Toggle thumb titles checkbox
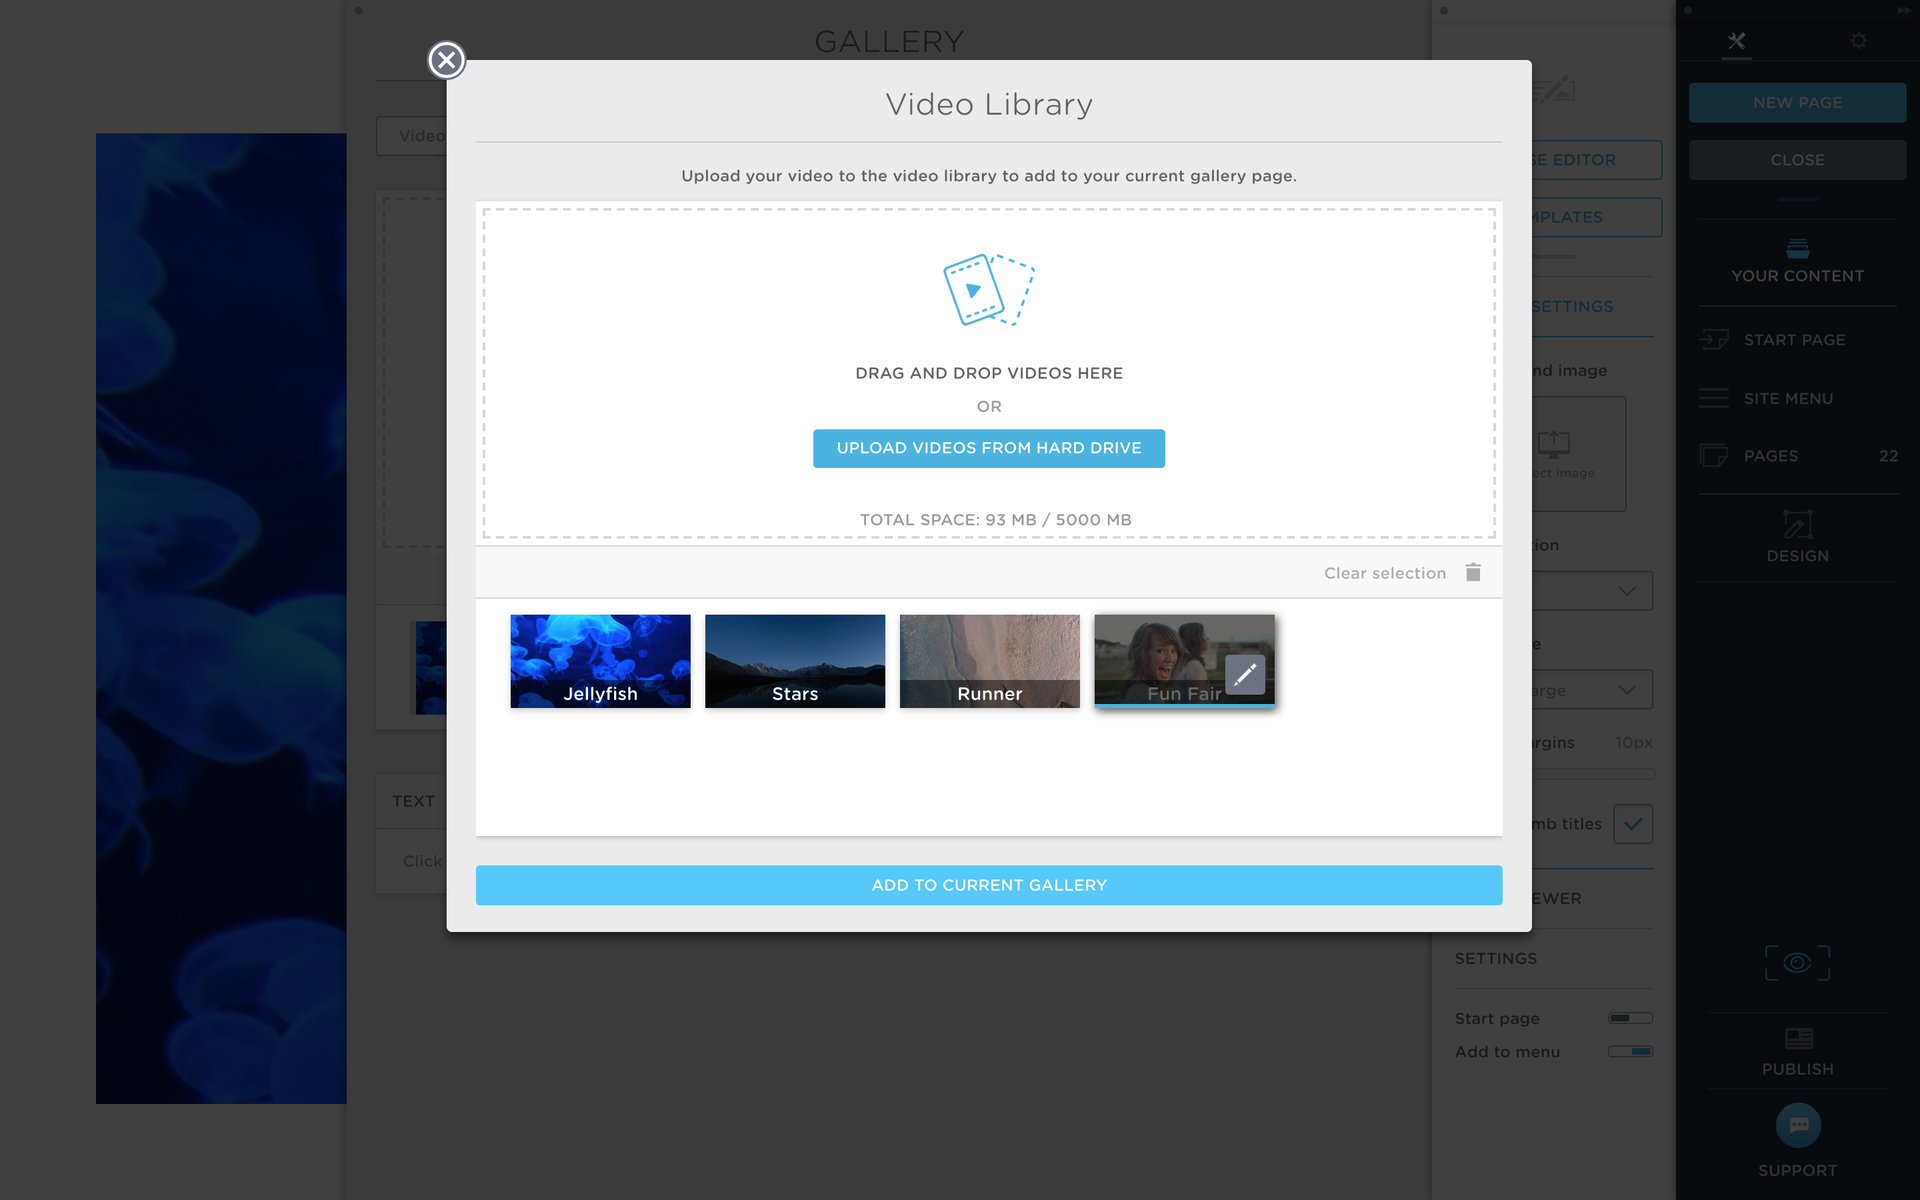This screenshot has height=1200, width=1920. (1632, 824)
